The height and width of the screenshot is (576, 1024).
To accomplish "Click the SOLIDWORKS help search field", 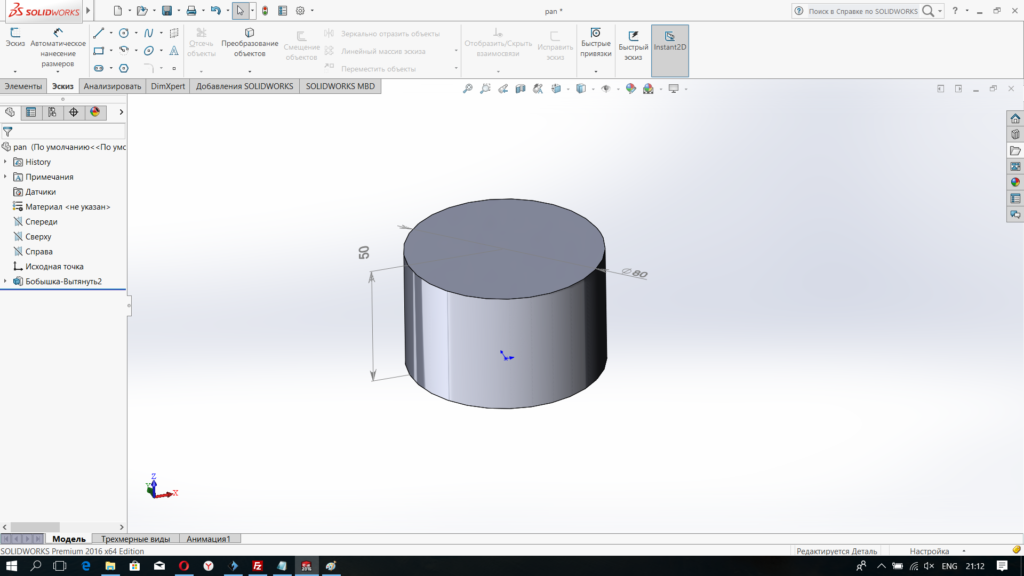I will pyautogui.click(x=862, y=11).
